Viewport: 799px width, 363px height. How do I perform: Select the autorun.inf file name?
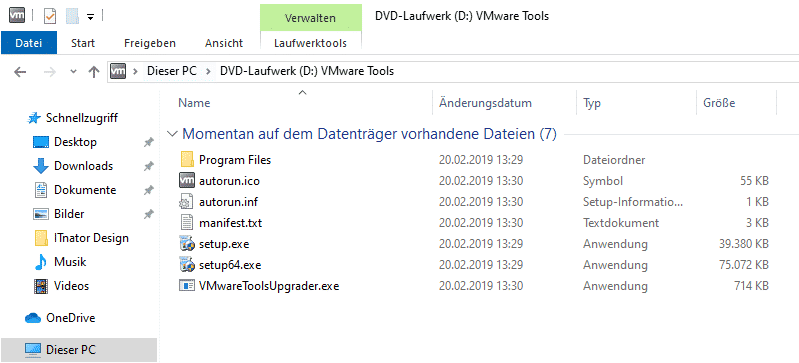(x=228, y=202)
